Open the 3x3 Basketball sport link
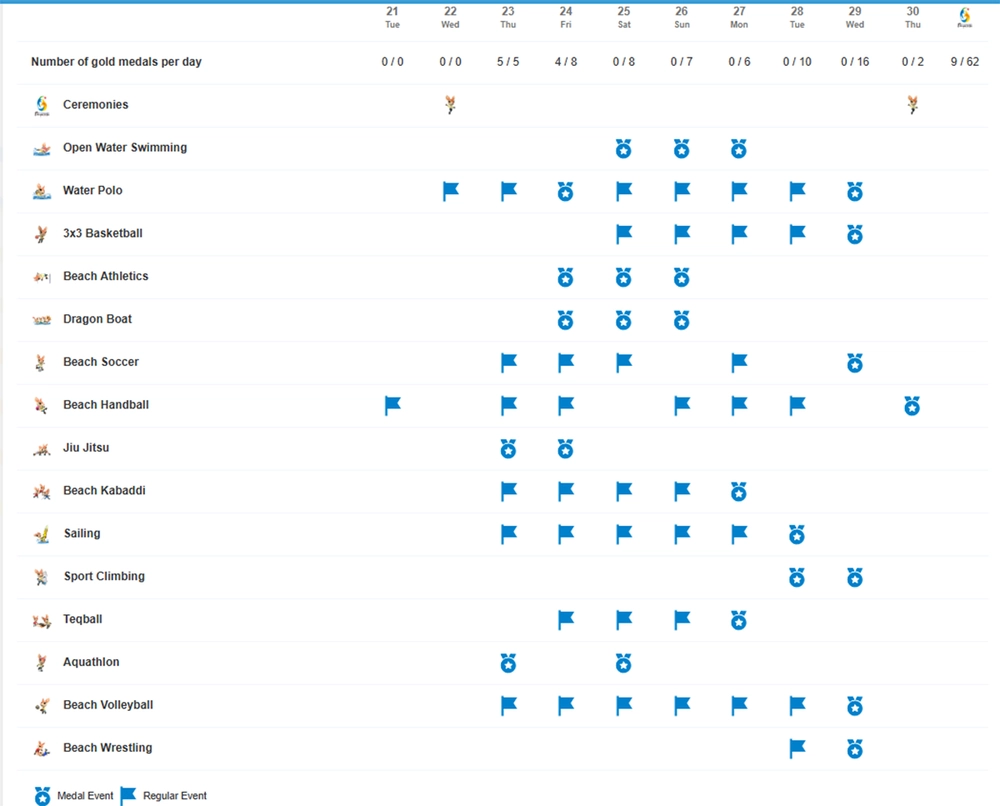This screenshot has width=1000, height=806. [x=102, y=234]
